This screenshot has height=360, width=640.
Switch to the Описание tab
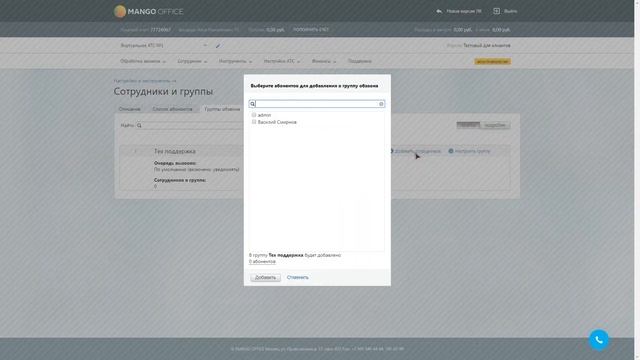pyautogui.click(x=129, y=109)
